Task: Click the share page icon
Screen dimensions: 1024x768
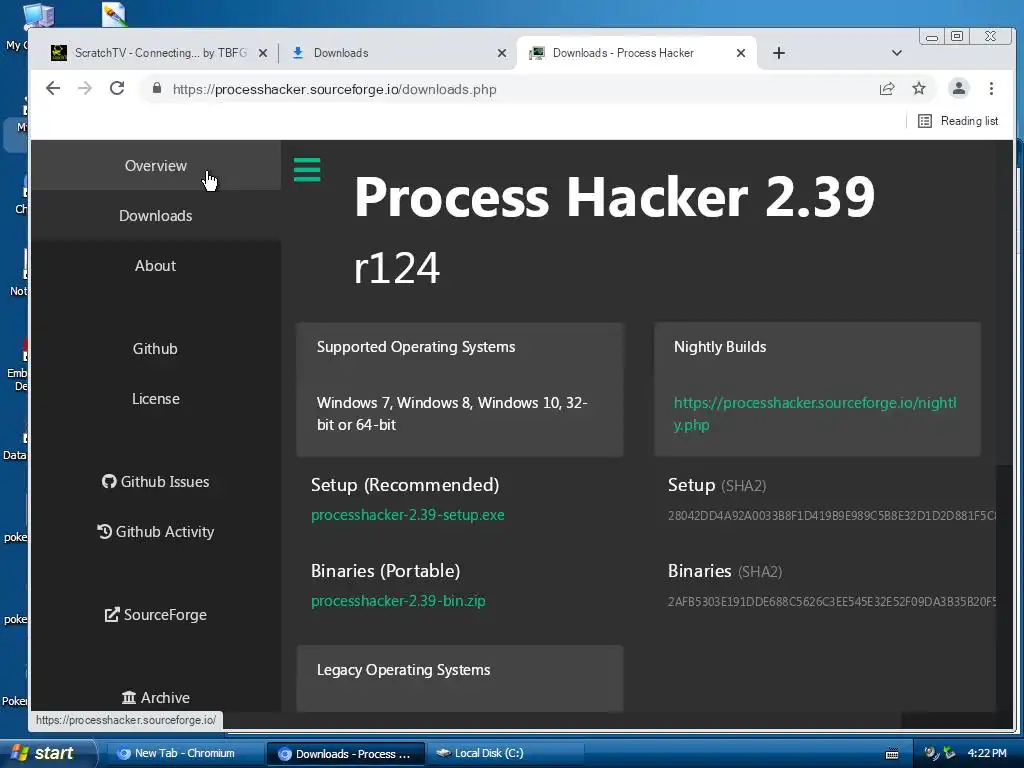Action: pos(887,89)
